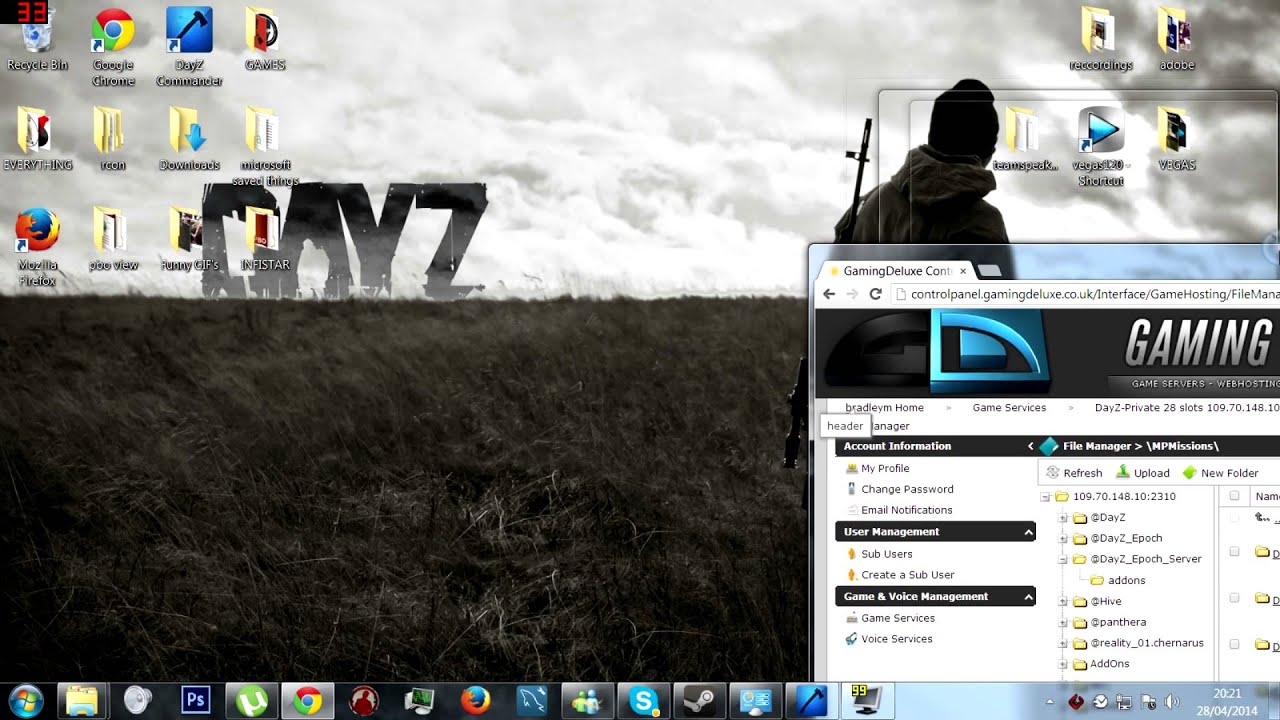Open the vegas120 Shortcut icon
1280x720 pixels.
point(1101,147)
